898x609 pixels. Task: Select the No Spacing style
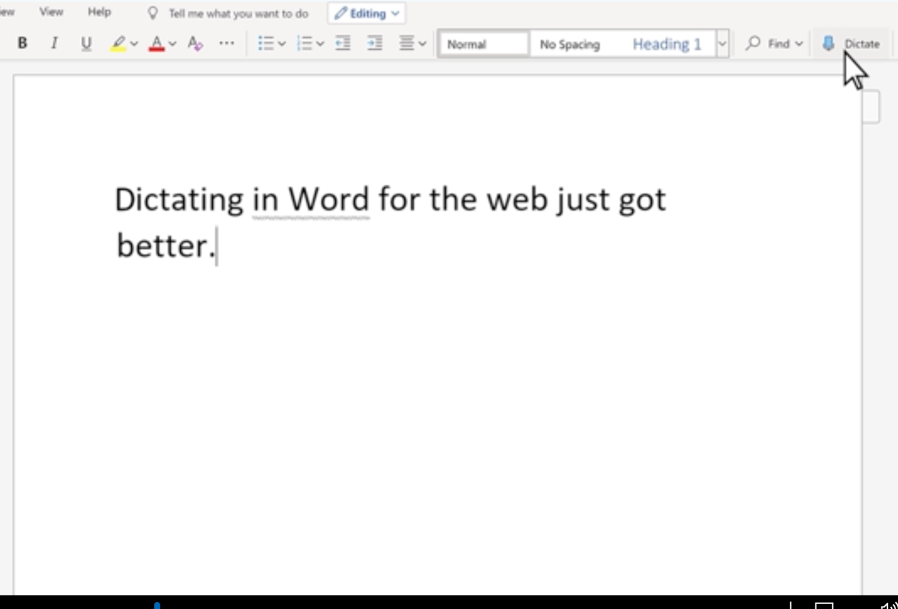(570, 44)
